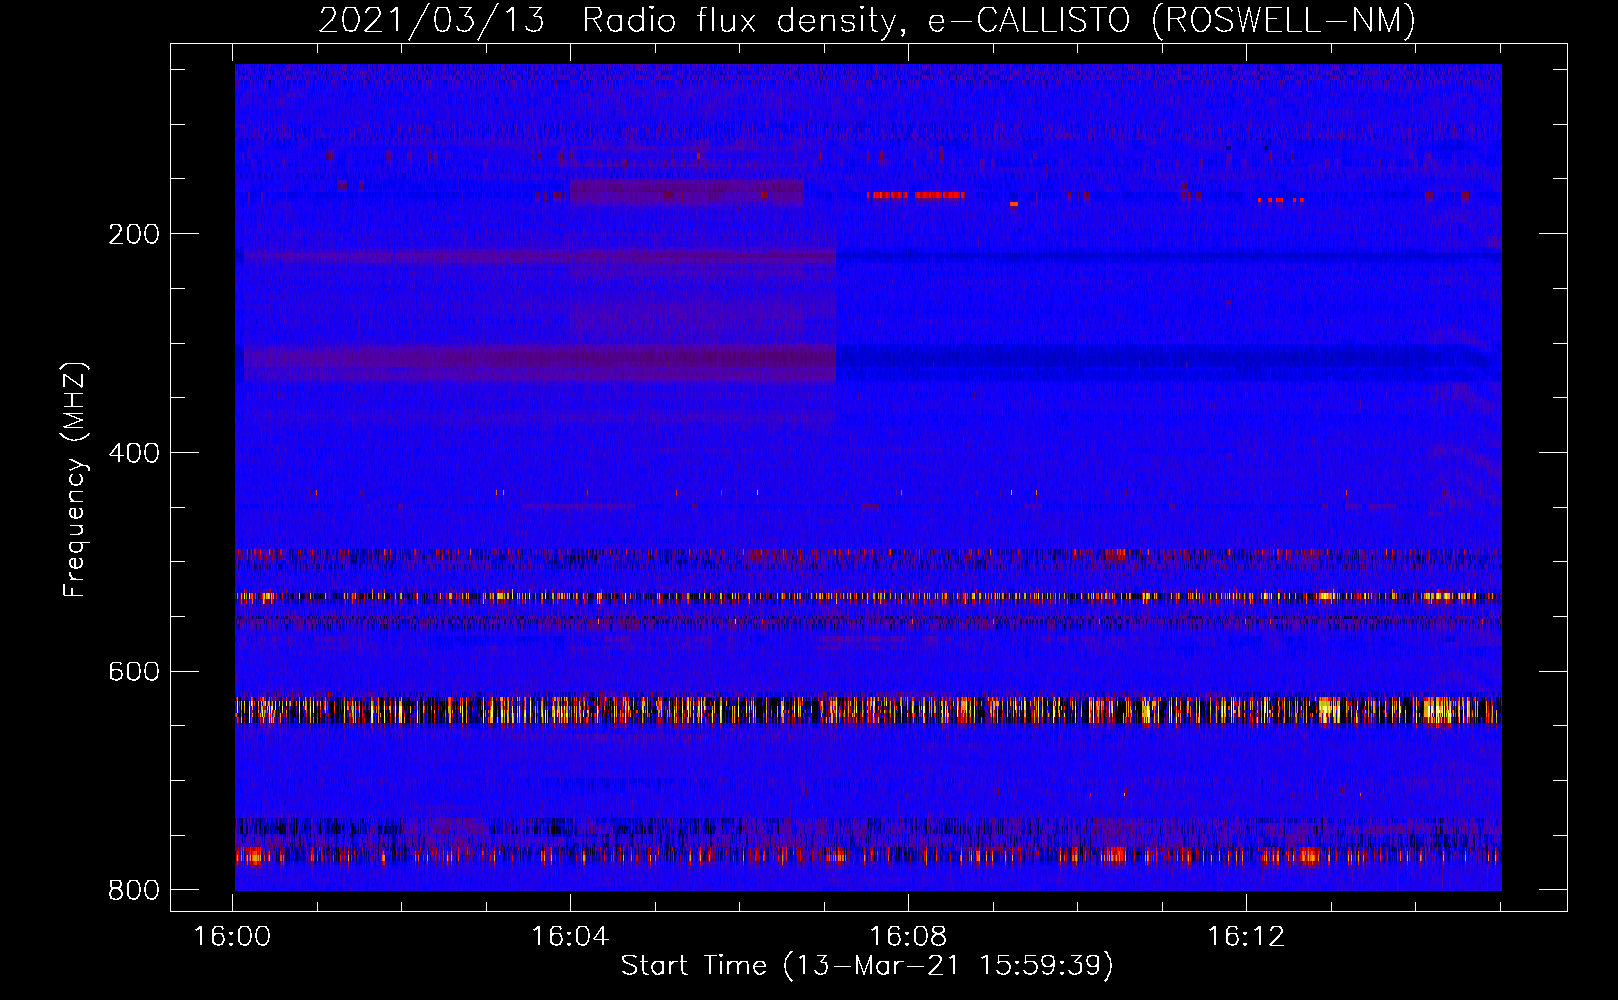Select the '16:08' time axis label
The height and width of the screenshot is (1000, 1618).
coord(908,937)
